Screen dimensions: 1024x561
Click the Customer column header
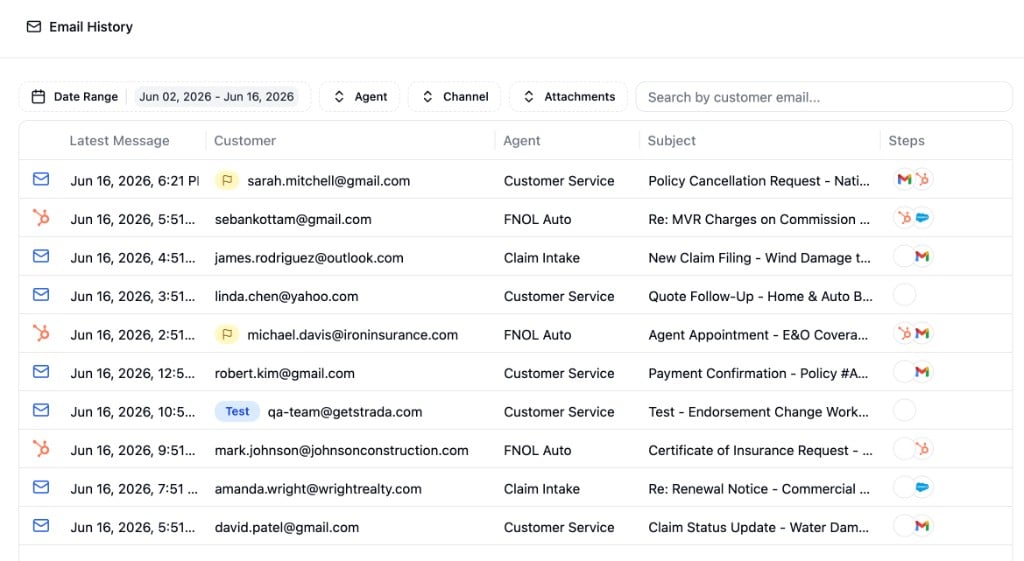pyautogui.click(x=245, y=140)
